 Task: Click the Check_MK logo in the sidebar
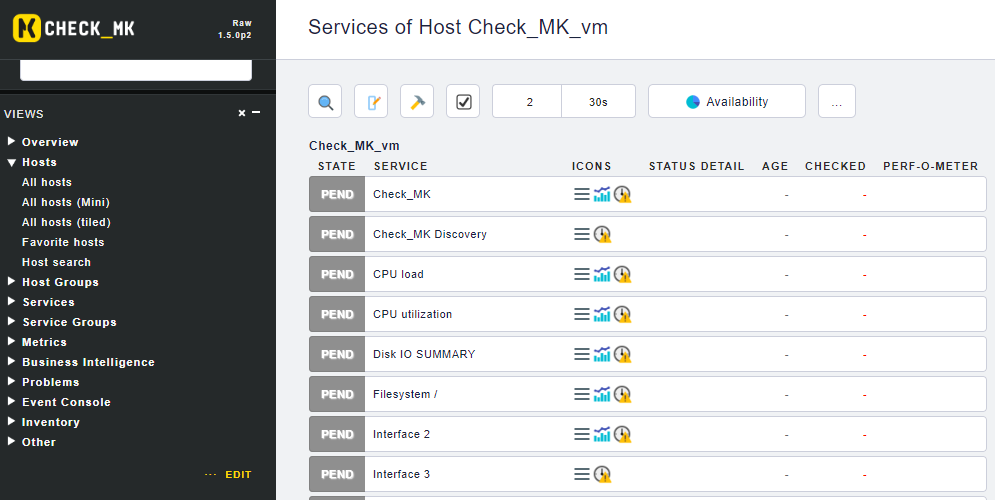pos(74,28)
